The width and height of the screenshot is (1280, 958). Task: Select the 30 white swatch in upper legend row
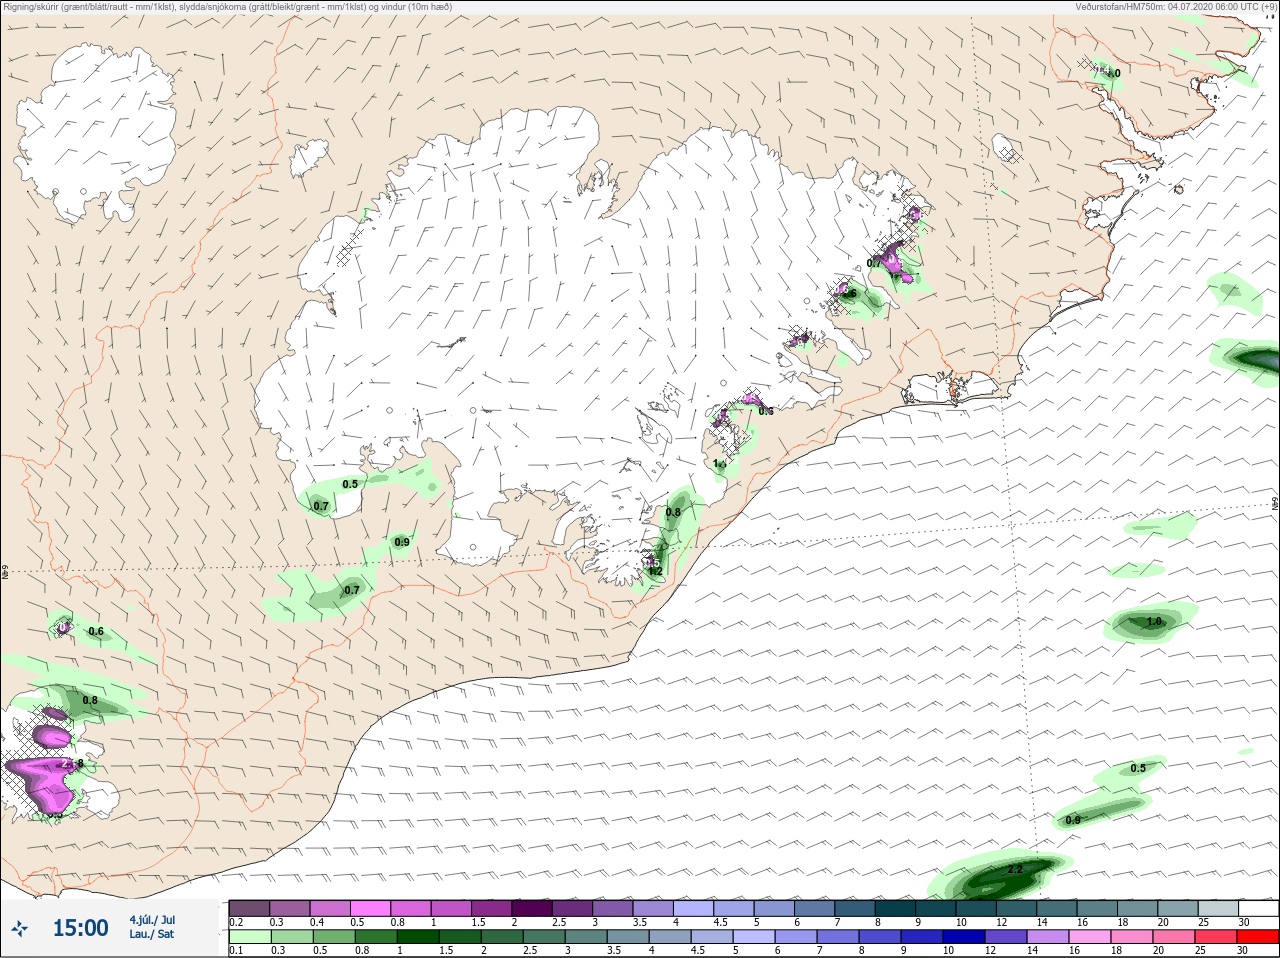pyautogui.click(x=1258, y=908)
